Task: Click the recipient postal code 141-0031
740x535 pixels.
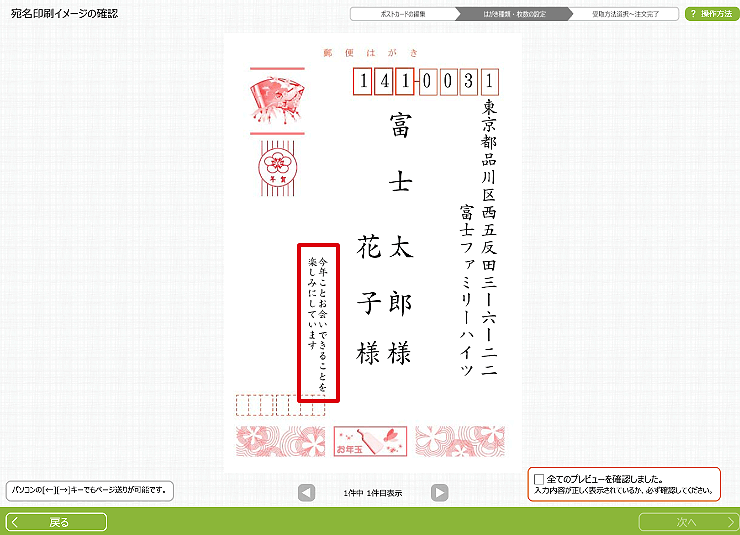Action: tap(426, 82)
